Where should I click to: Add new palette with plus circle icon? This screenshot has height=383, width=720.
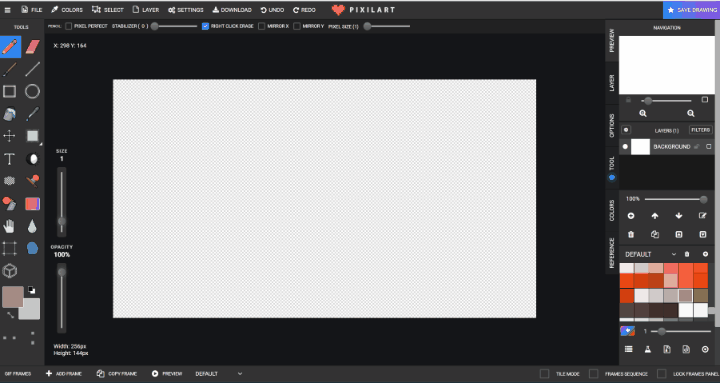coord(705,254)
